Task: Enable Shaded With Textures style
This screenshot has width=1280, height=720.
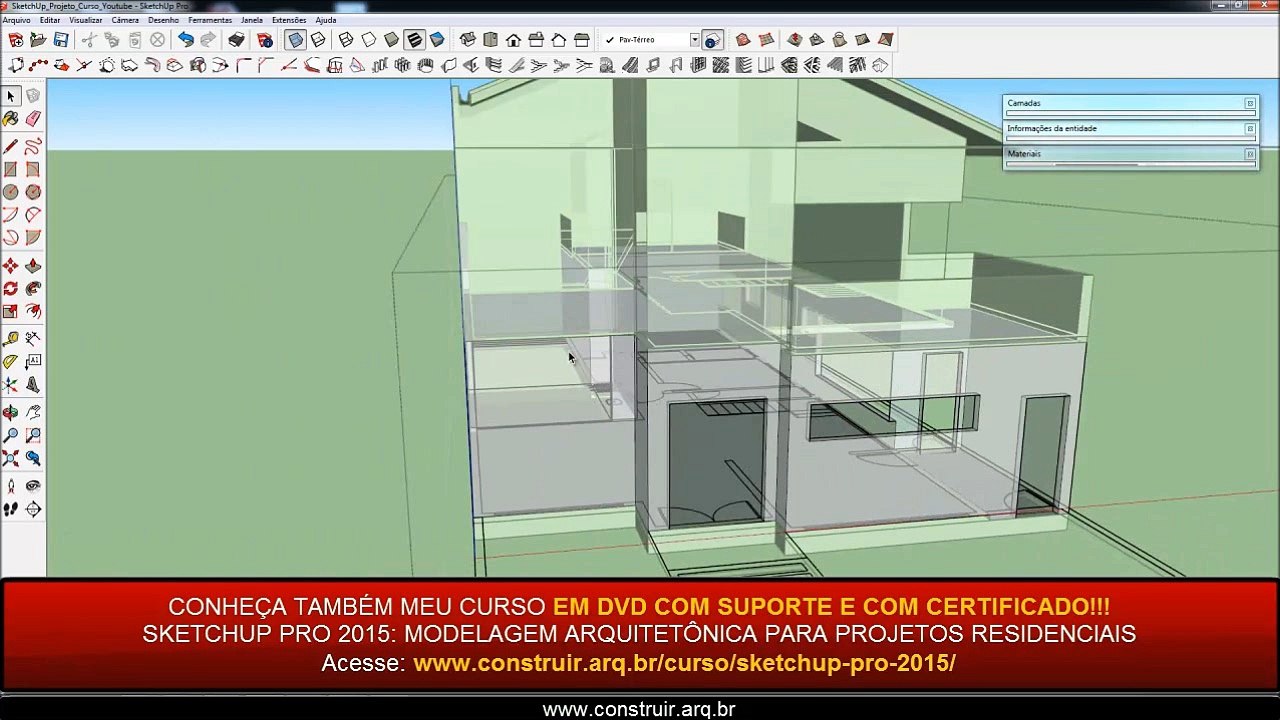Action: (414, 40)
